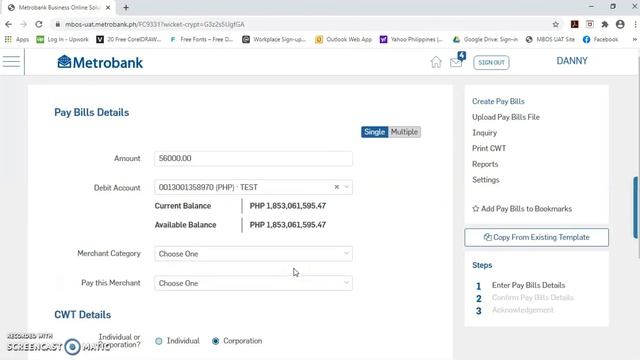Open the hamburger navigation menu

click(11, 62)
